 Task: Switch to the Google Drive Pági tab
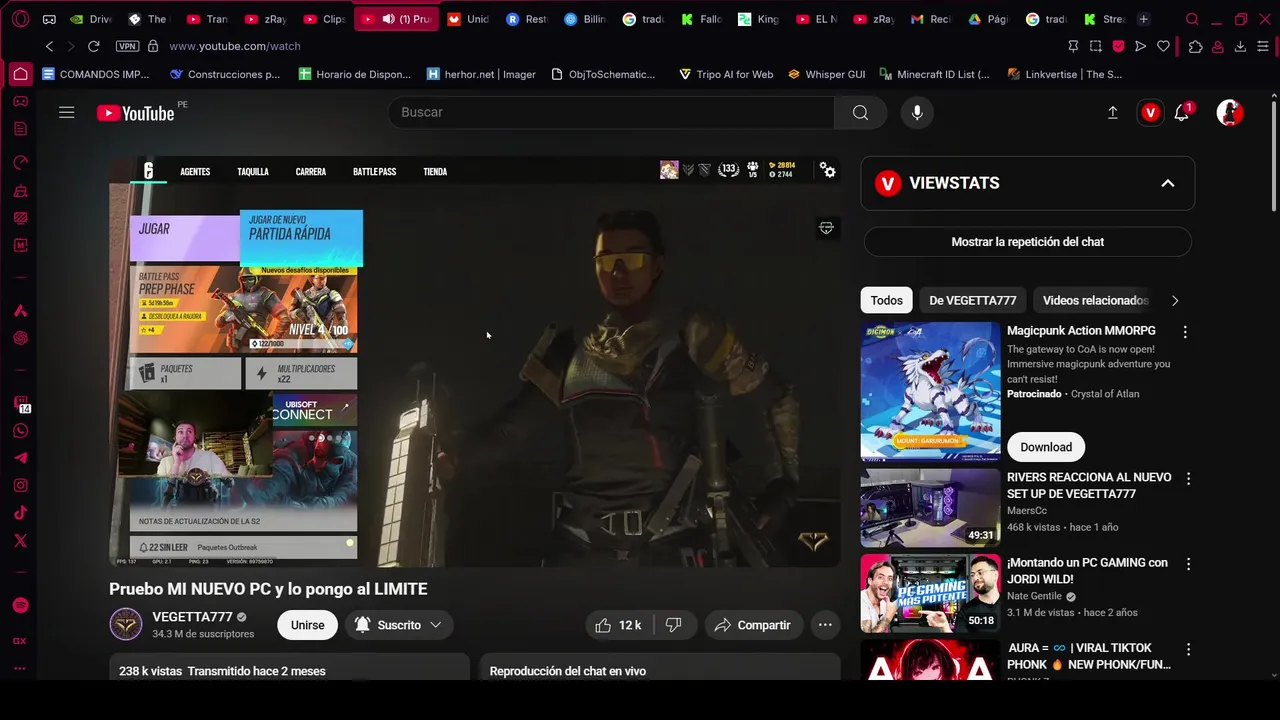click(x=988, y=19)
